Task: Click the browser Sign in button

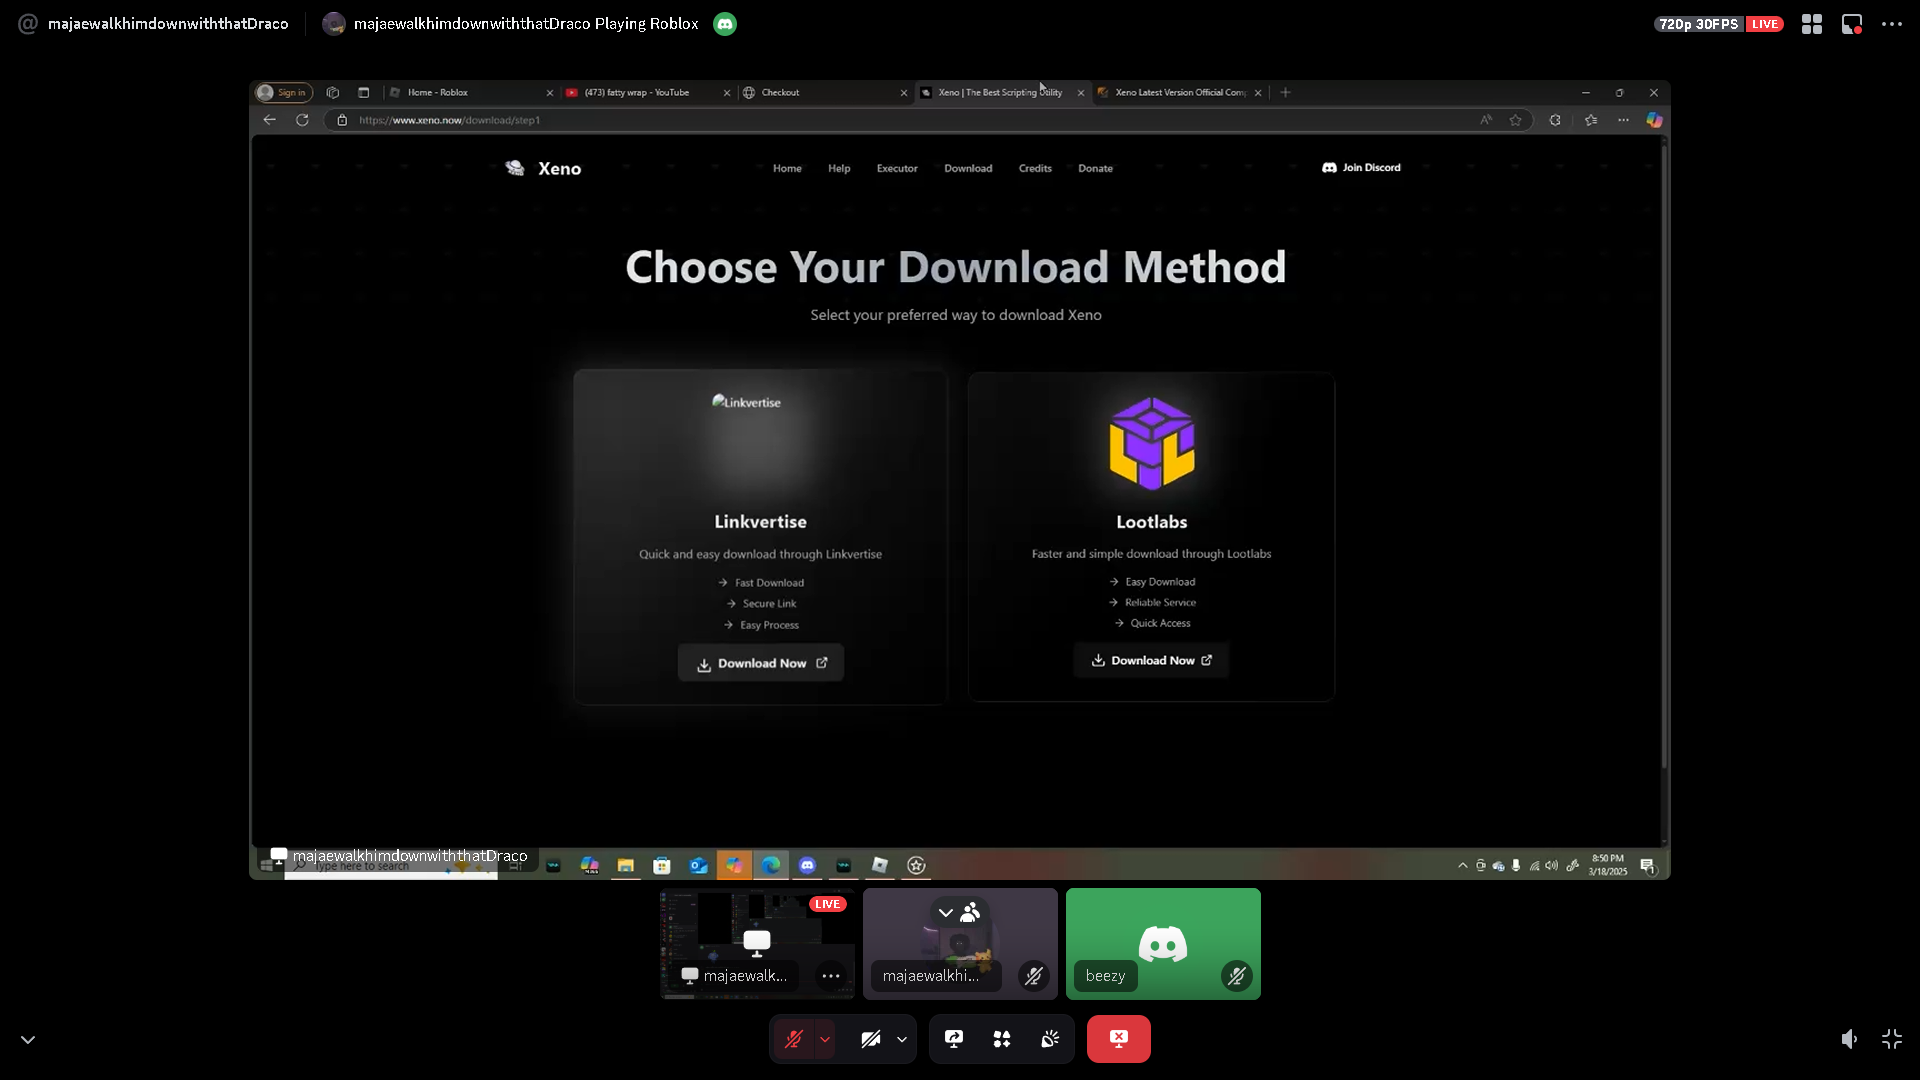Action: [283, 92]
